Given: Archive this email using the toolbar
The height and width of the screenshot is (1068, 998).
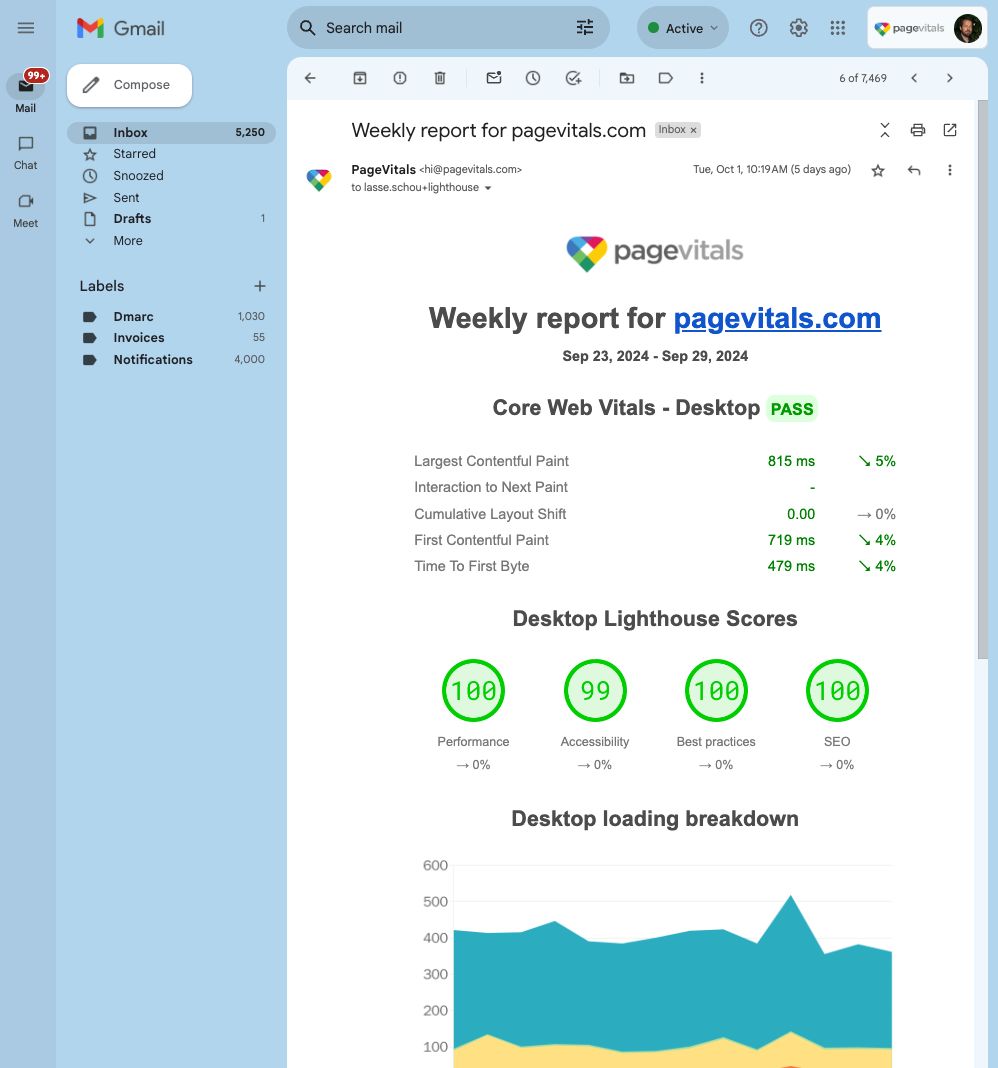Looking at the screenshot, I should pos(360,78).
